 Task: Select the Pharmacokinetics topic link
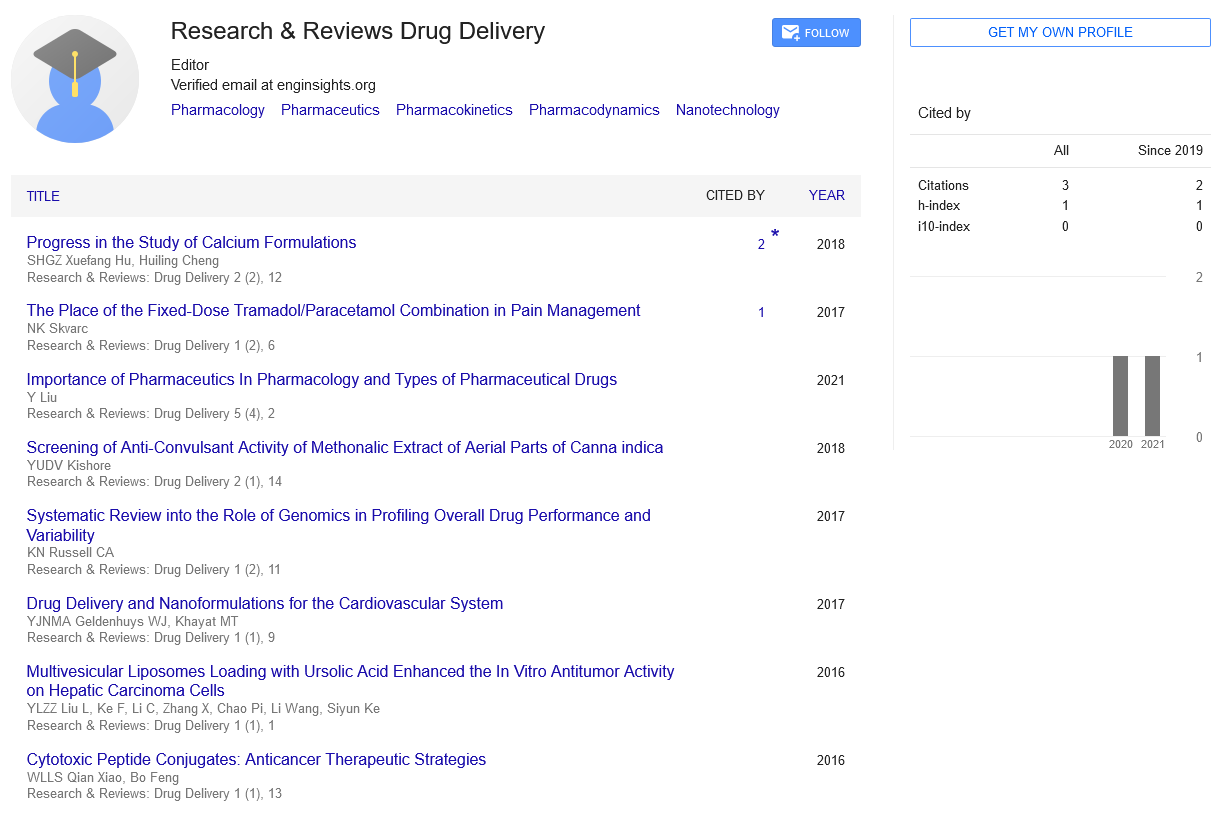[454, 110]
